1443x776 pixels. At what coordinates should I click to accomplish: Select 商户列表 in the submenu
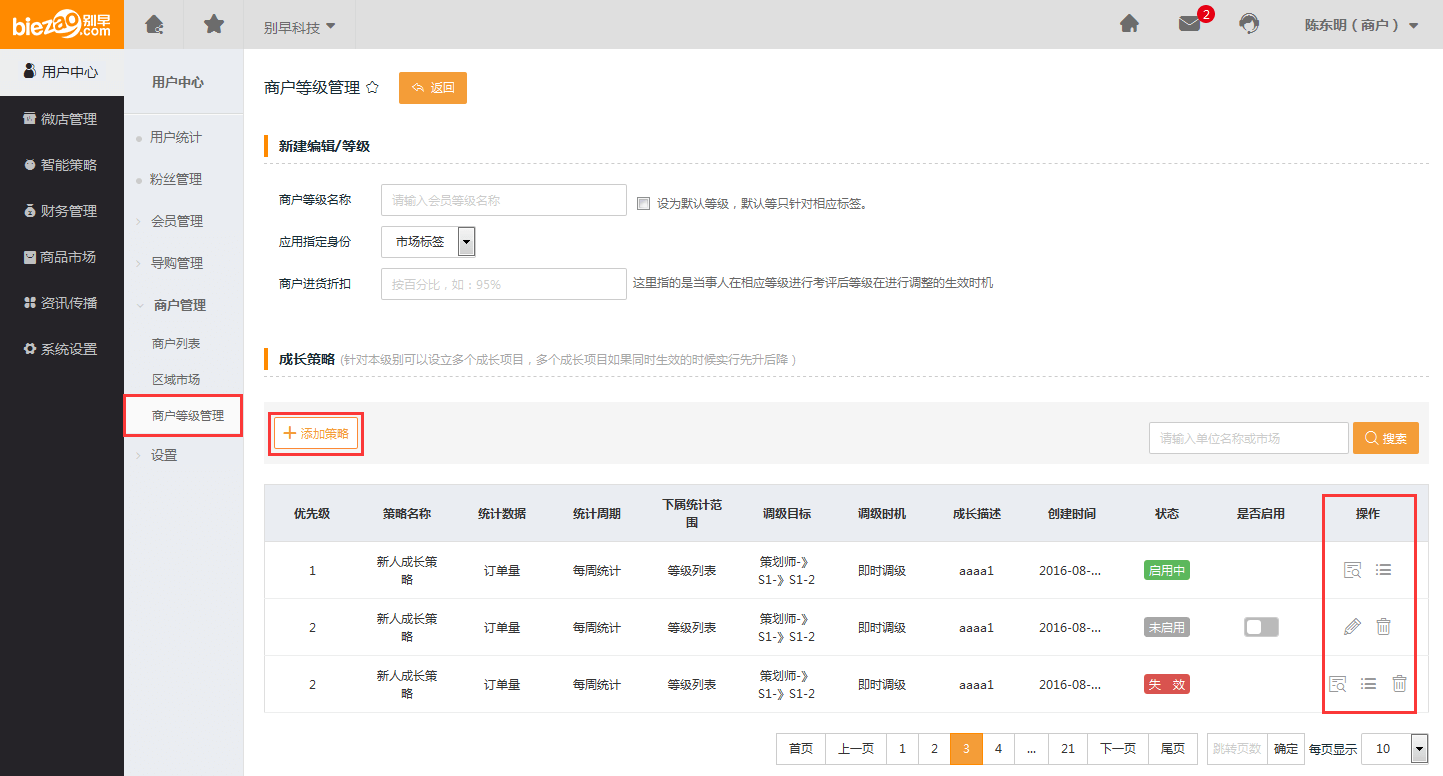(176, 343)
